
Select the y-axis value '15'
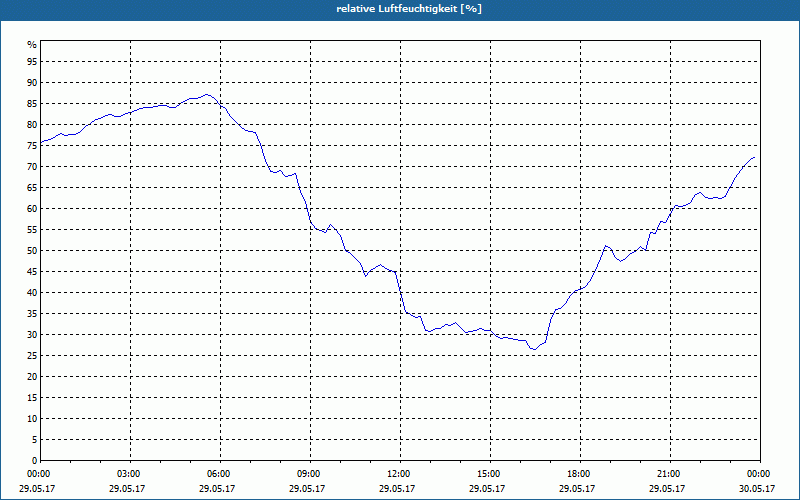[32, 398]
